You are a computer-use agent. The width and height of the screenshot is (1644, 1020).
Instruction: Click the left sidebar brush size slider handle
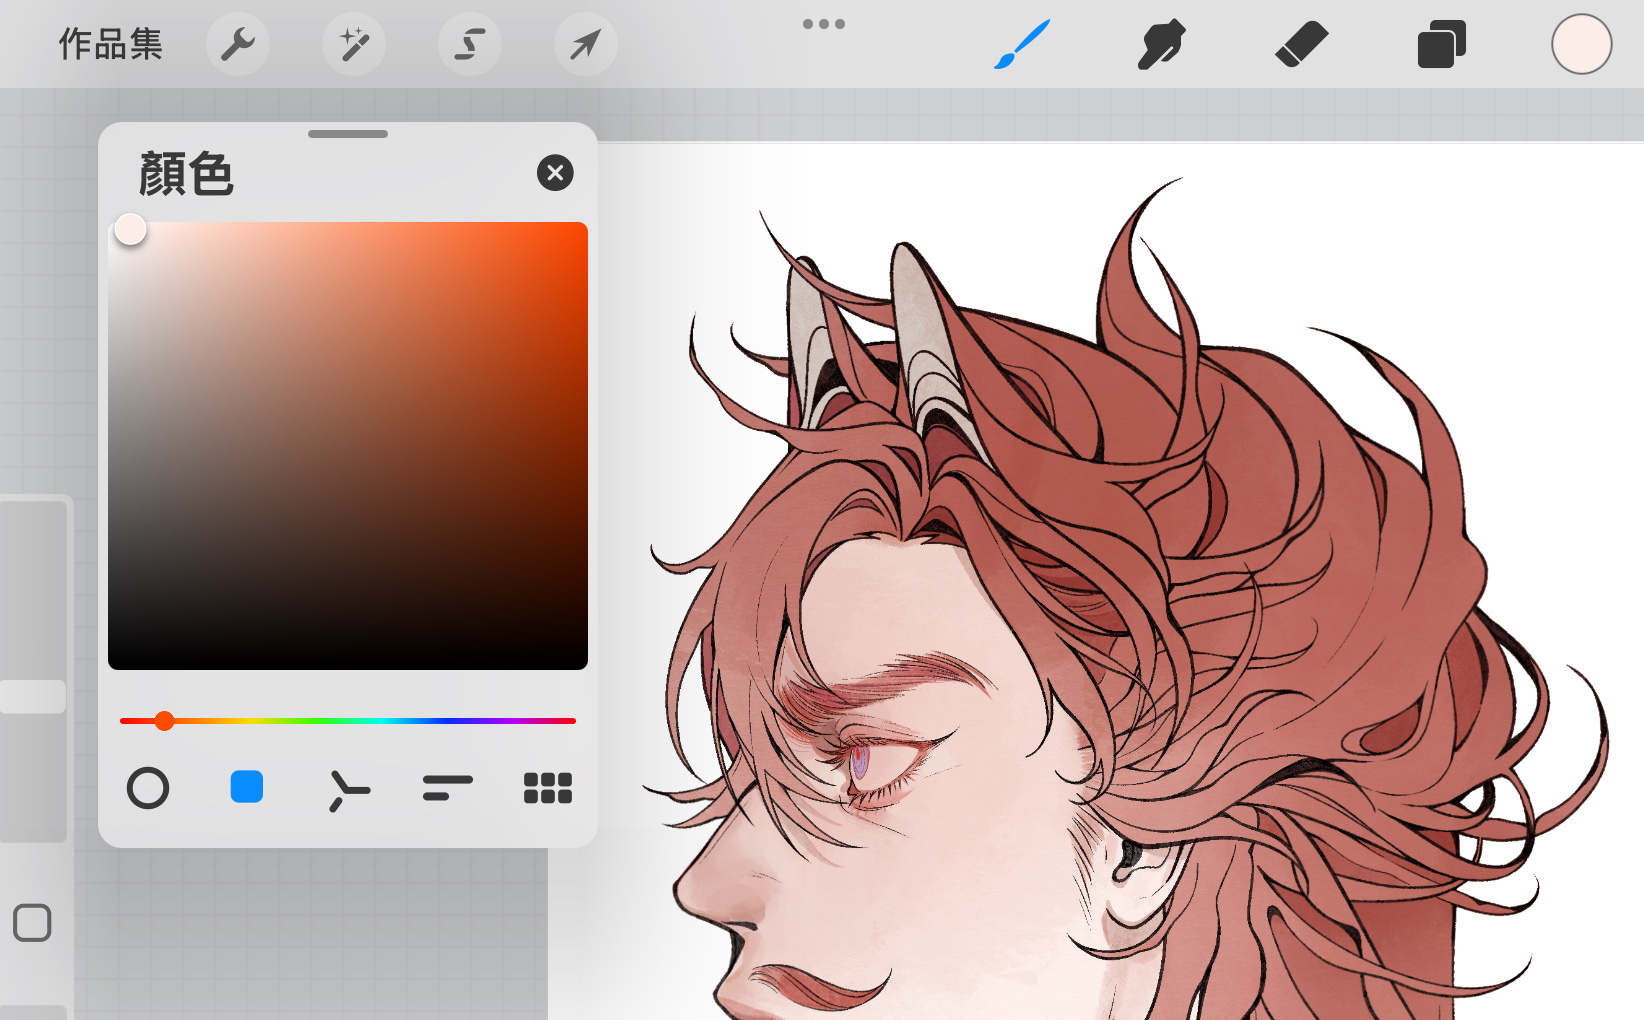click(x=33, y=697)
